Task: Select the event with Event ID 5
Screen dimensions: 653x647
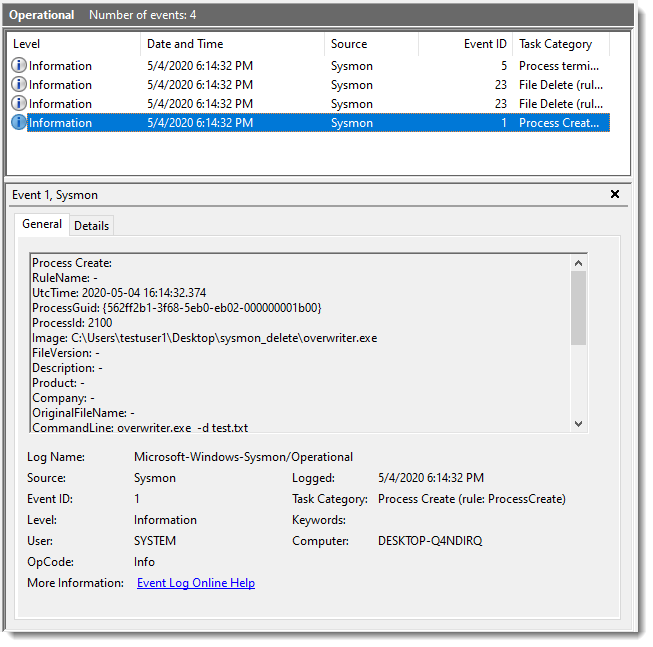Action: 300,66
